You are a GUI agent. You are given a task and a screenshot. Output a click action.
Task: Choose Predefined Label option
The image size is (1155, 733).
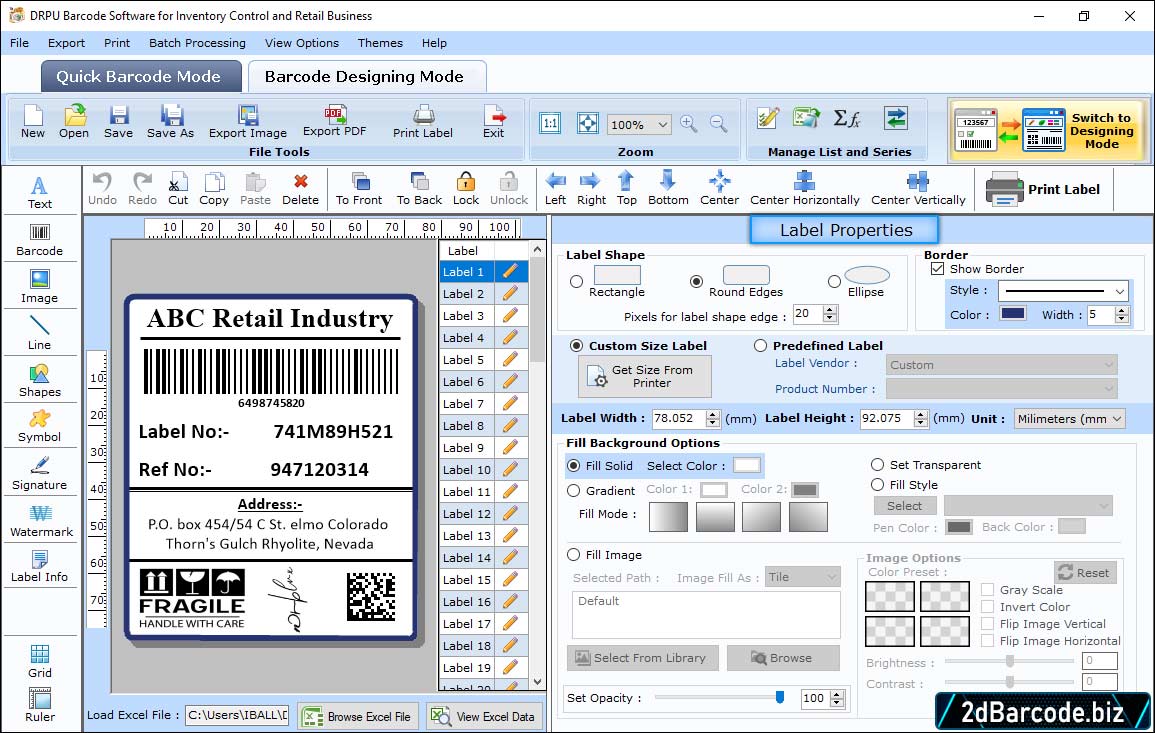(x=760, y=346)
